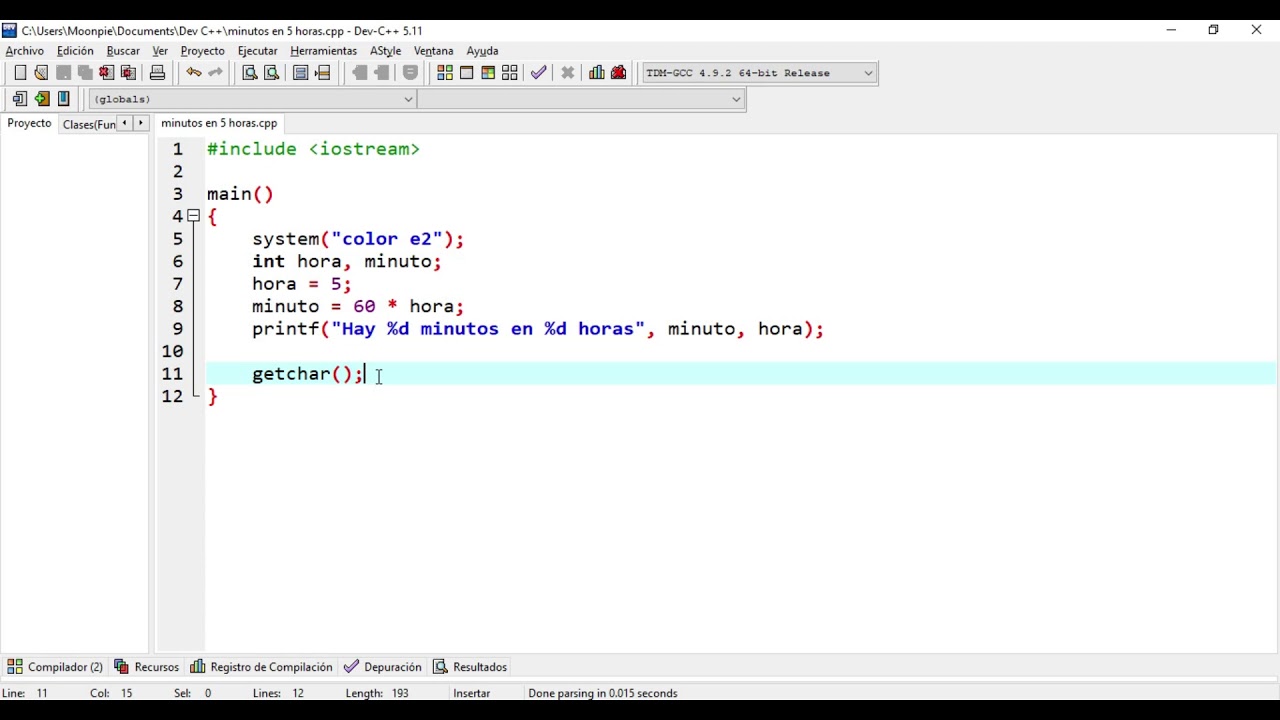Click the Go to line icon
This screenshot has width=1280, height=720.
(322, 72)
